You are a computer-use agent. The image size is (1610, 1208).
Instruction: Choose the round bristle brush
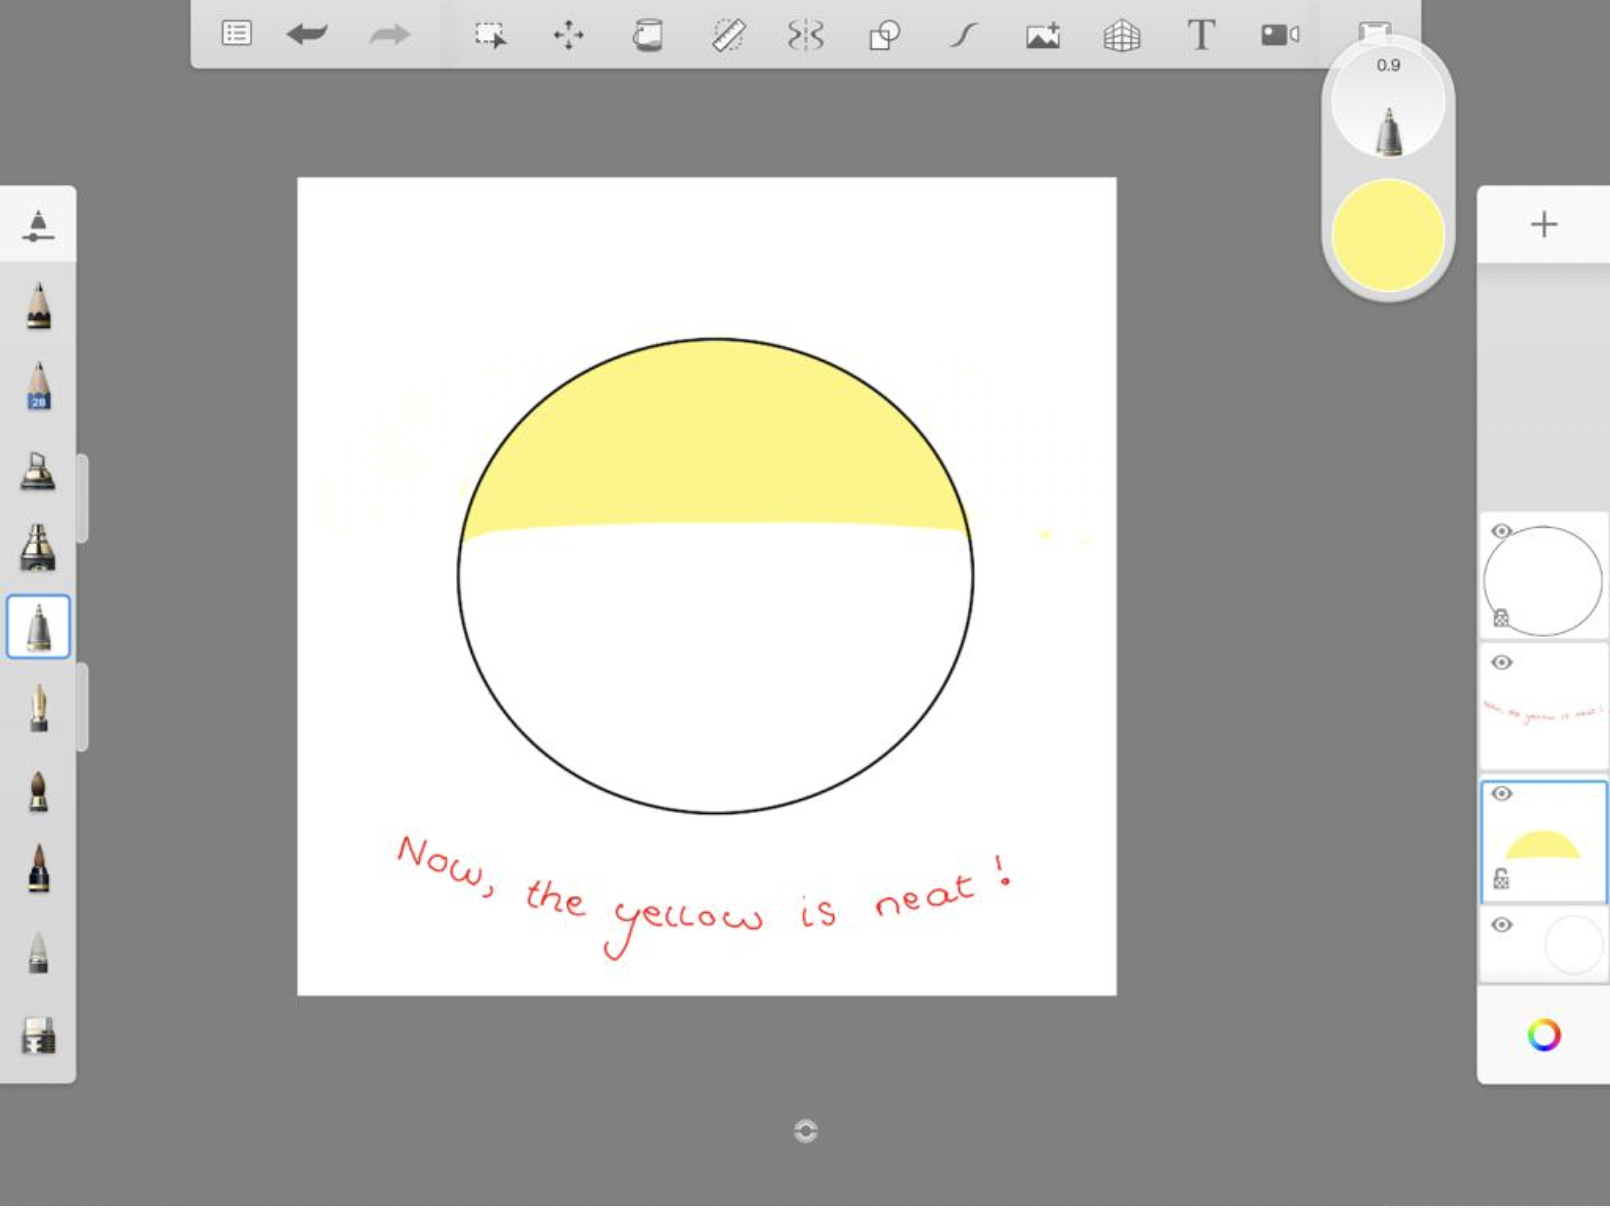38,791
